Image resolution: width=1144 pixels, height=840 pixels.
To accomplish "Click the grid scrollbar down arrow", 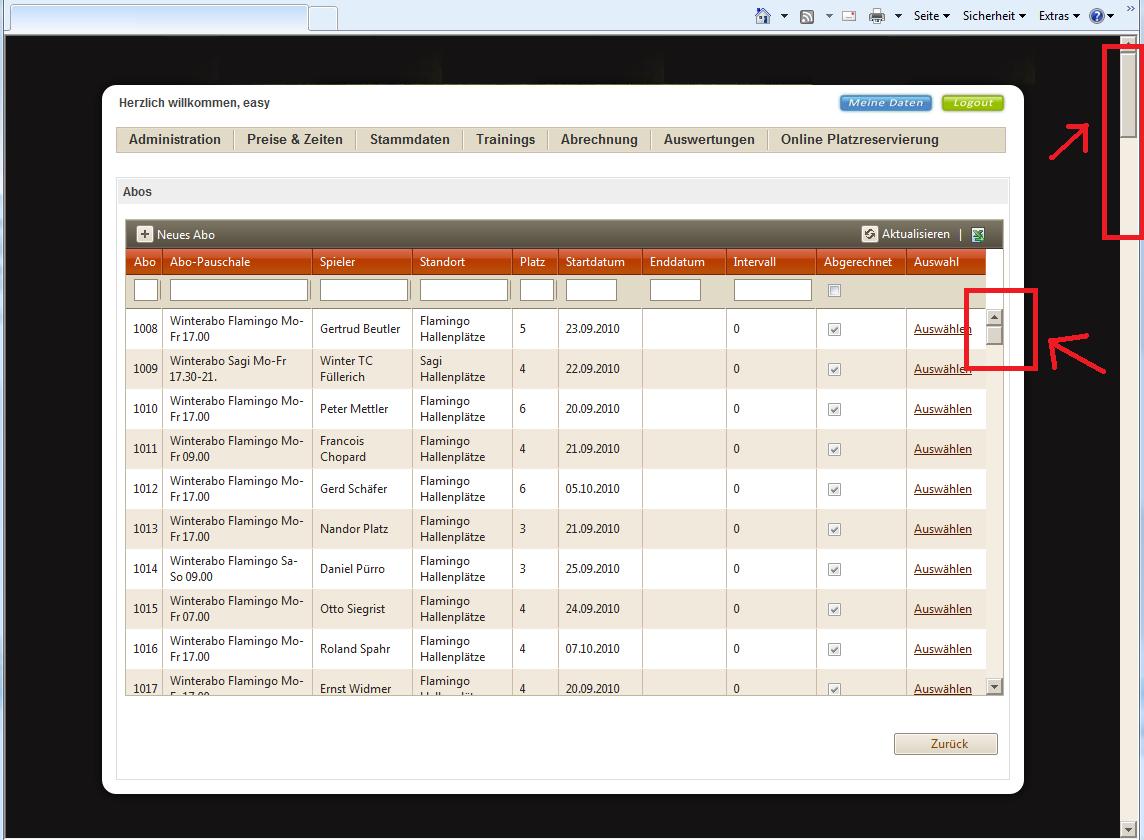I will 994,686.
